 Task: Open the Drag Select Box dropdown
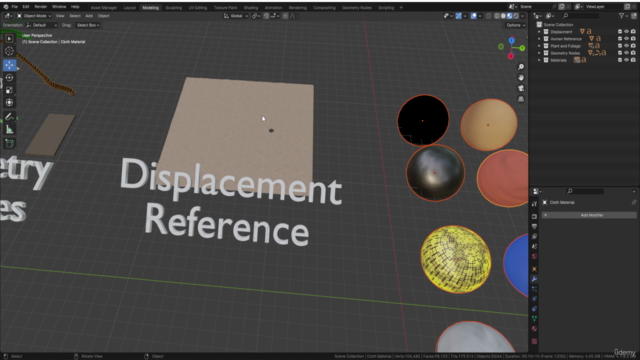coord(88,25)
